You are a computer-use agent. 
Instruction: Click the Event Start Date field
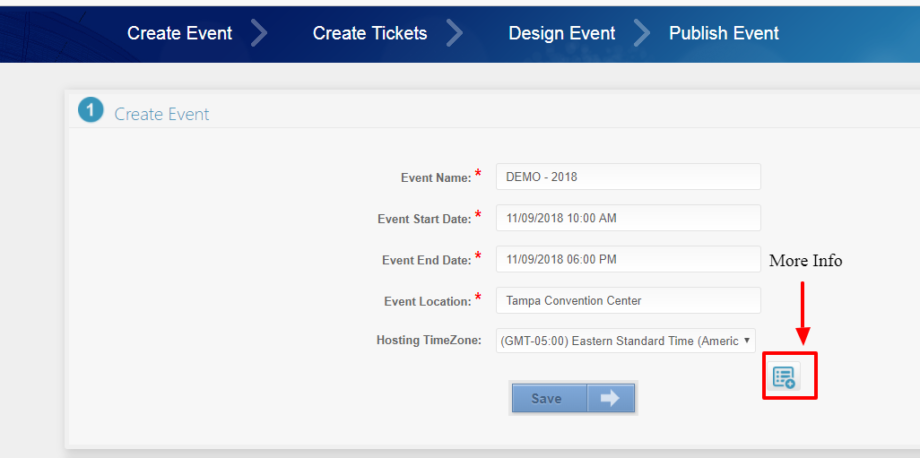[628, 218]
